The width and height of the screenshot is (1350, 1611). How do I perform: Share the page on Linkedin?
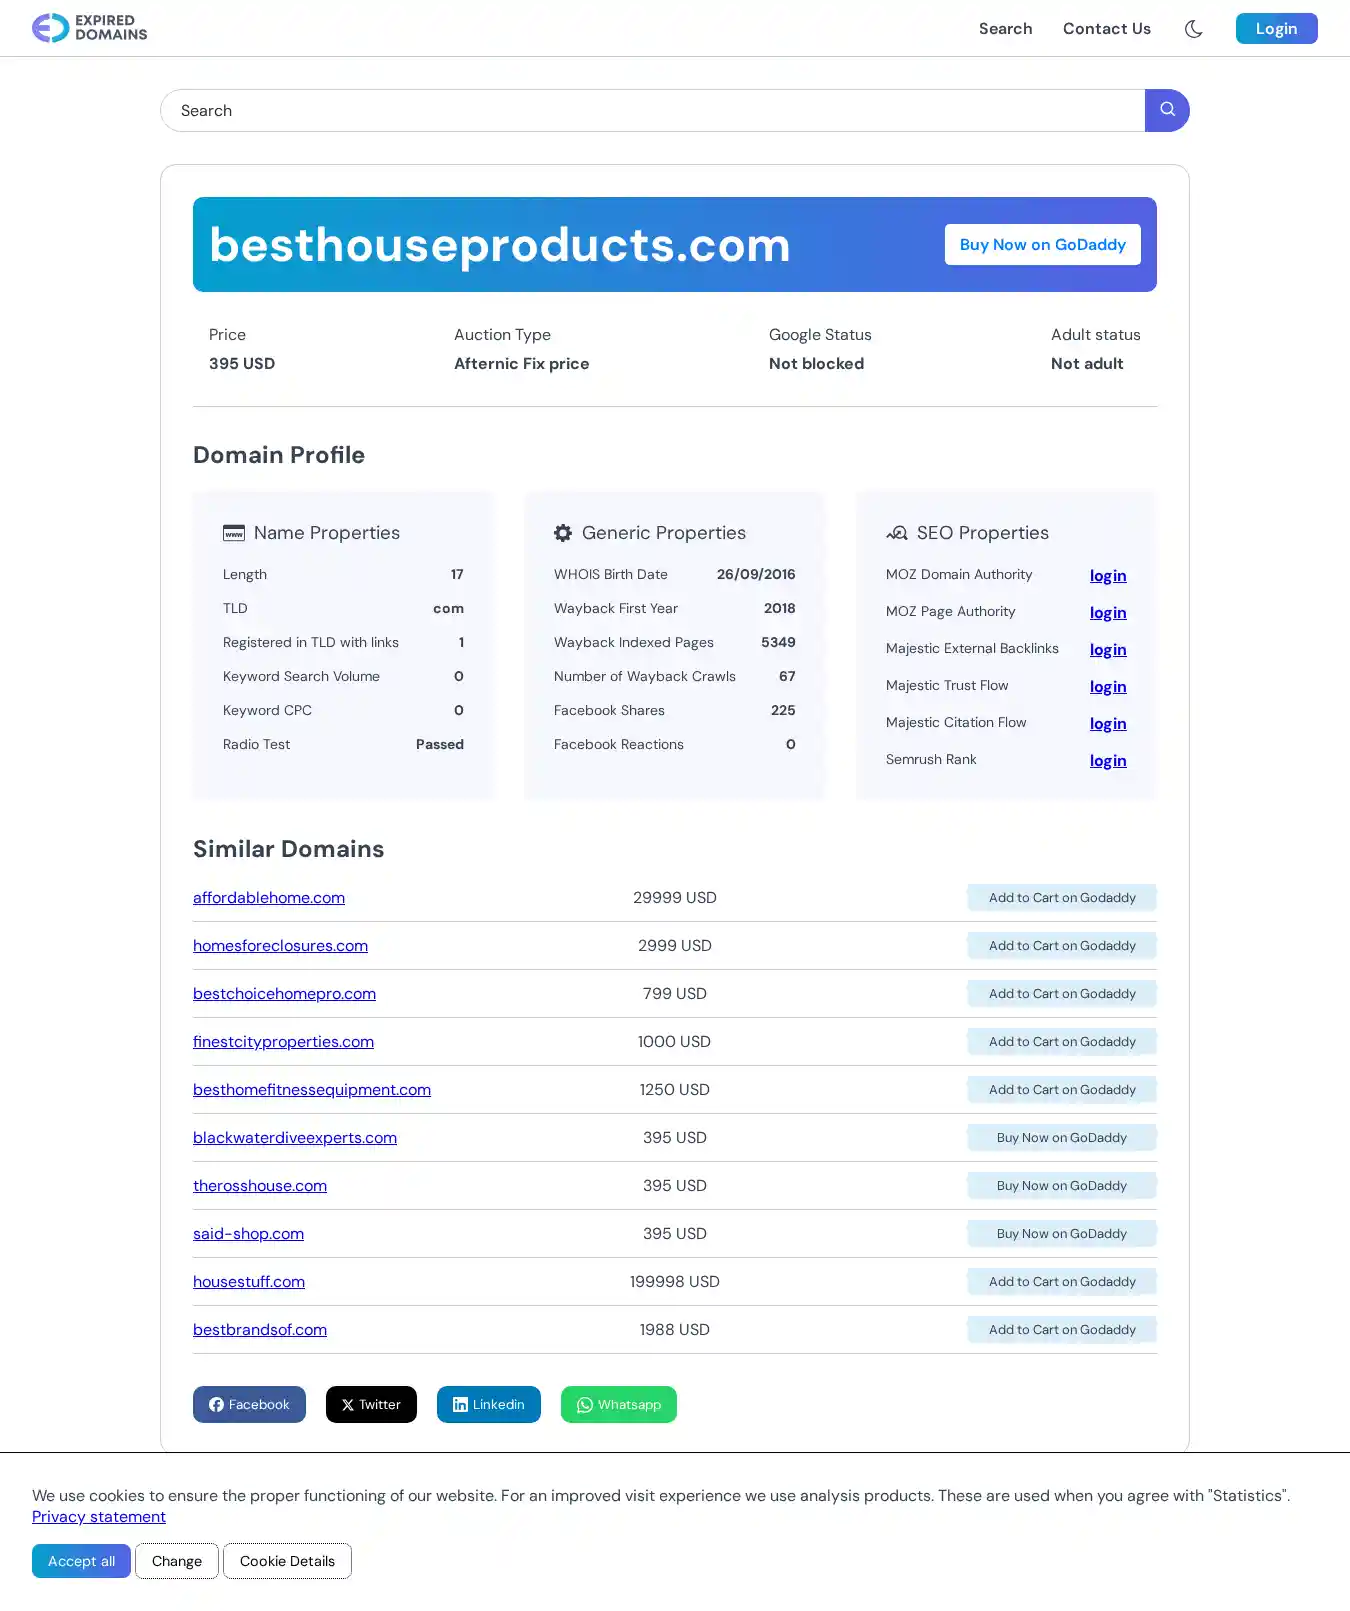coord(488,1404)
